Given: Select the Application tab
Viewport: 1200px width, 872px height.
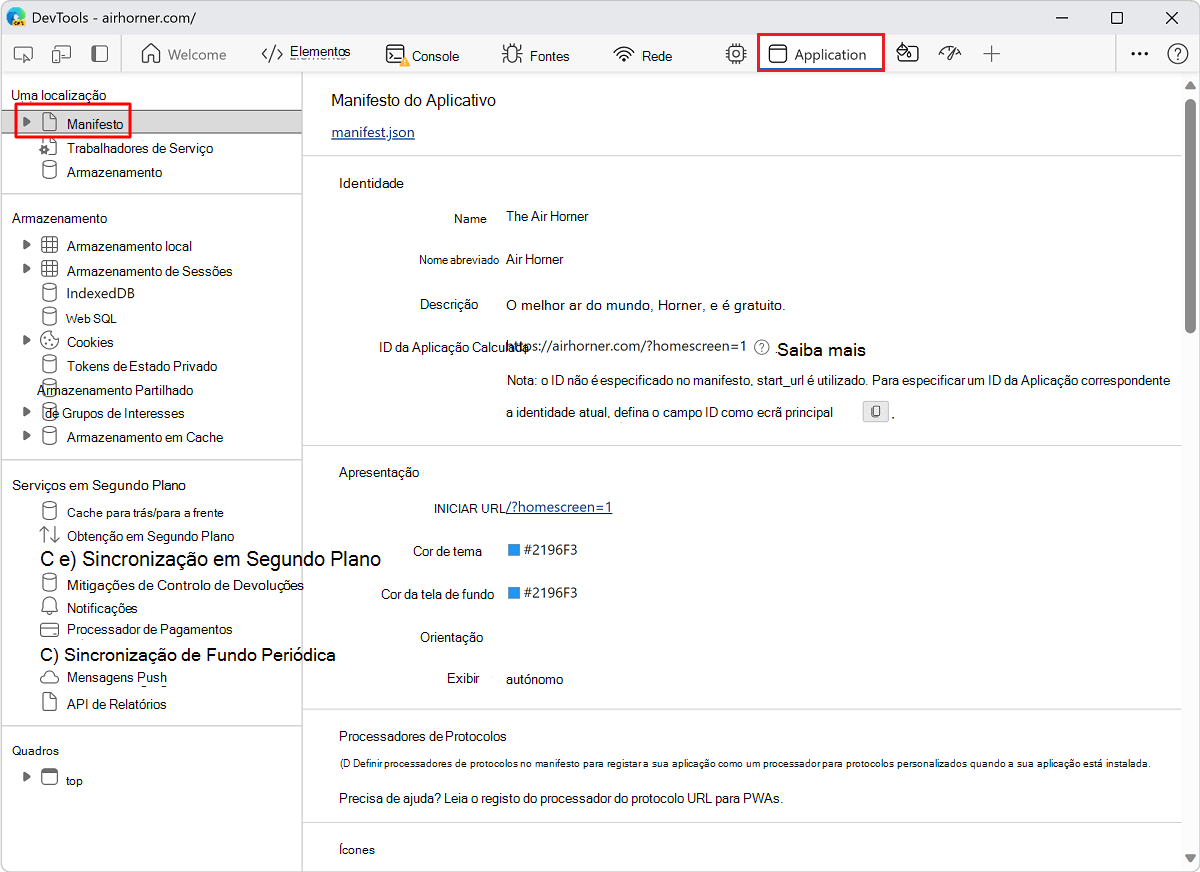Looking at the screenshot, I should pos(820,54).
